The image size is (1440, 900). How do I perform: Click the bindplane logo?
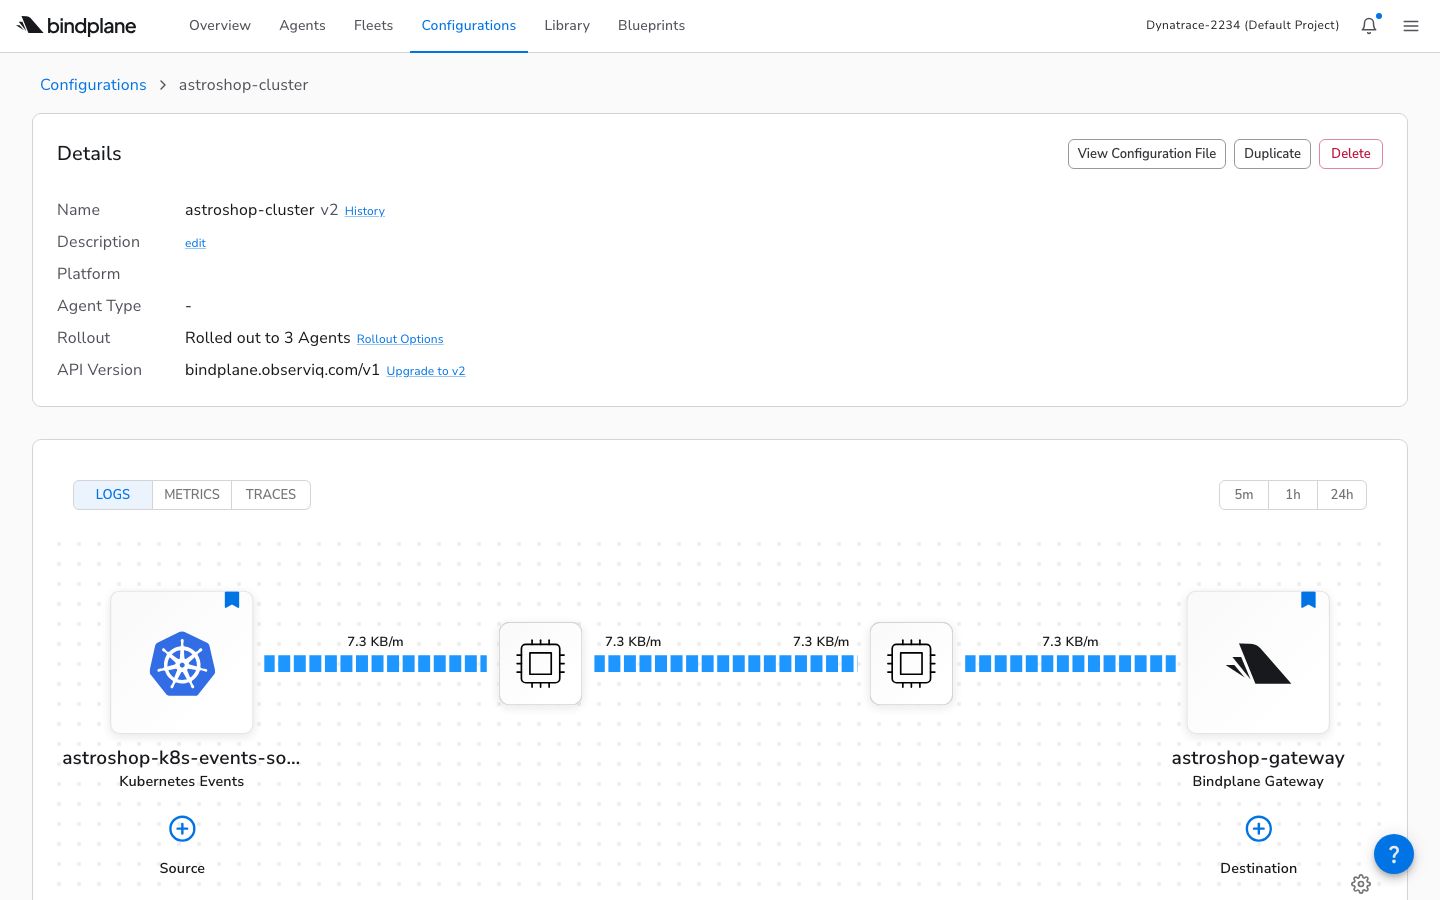pos(76,26)
